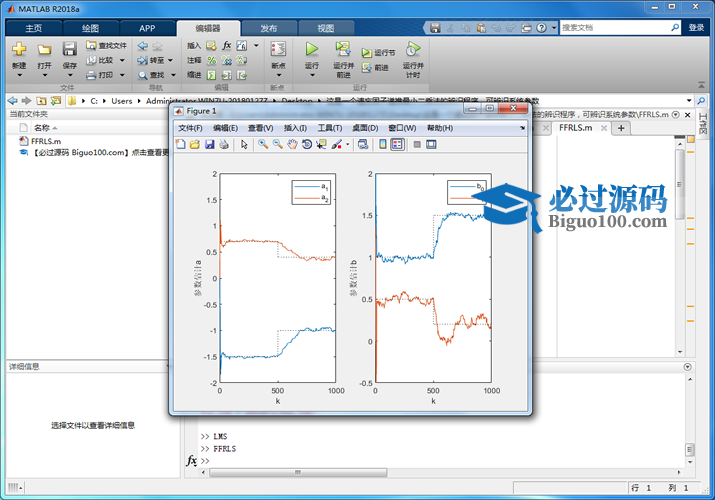Click the 搜索文档 search documentation field
Image resolution: width=715 pixels, height=500 pixels.
[x=616, y=28]
